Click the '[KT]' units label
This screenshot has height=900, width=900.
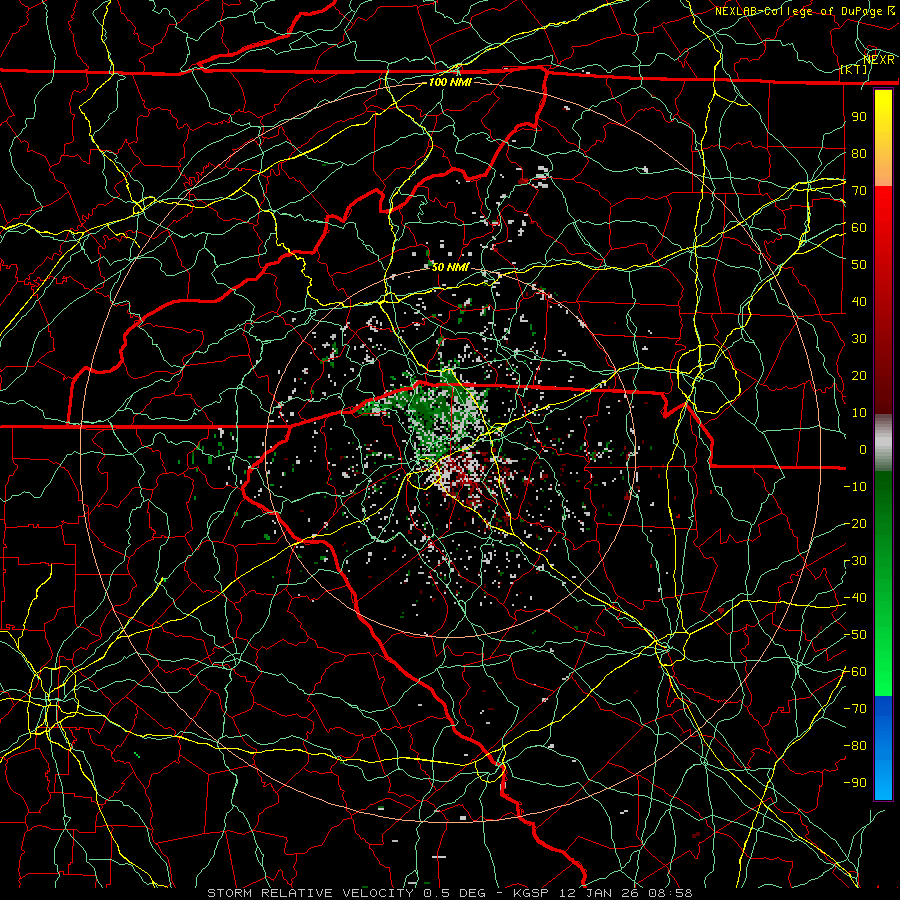854,70
